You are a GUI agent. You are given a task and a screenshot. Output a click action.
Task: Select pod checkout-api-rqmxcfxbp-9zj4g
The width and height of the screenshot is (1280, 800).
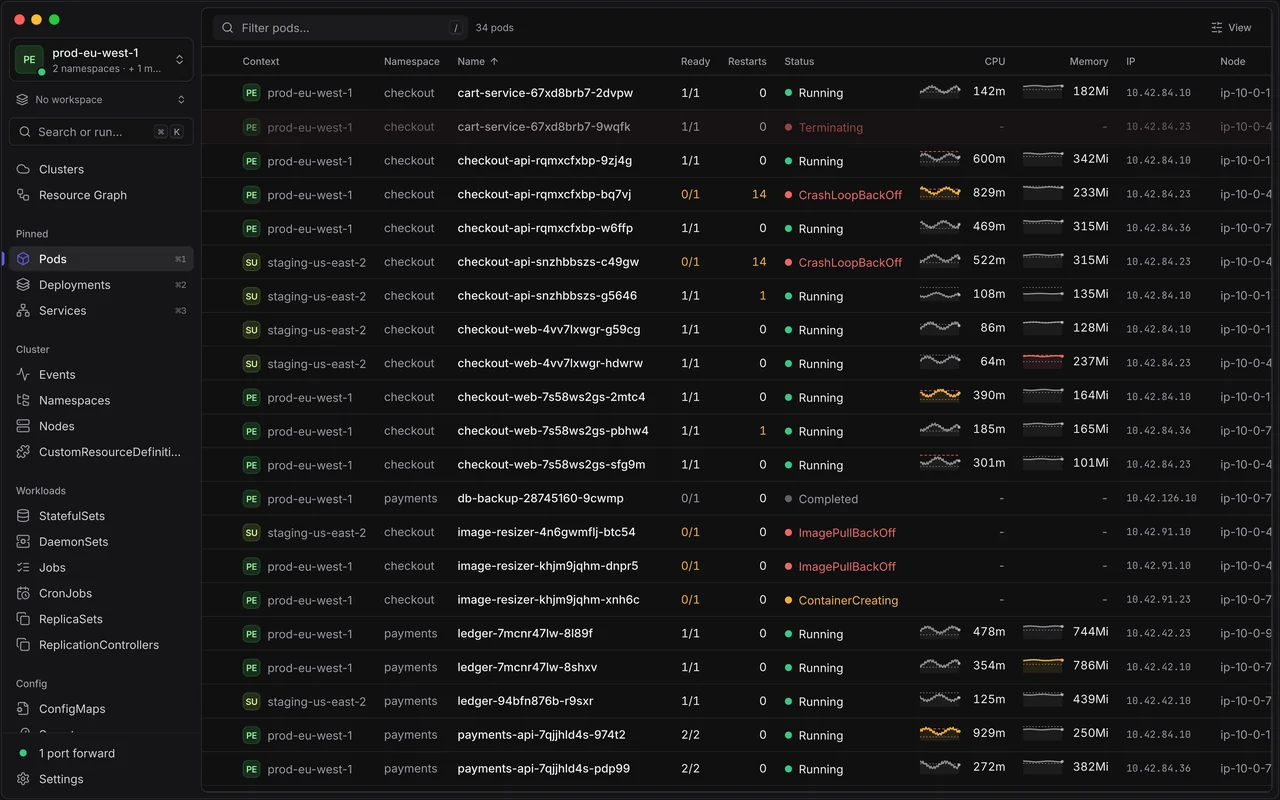coord(545,160)
